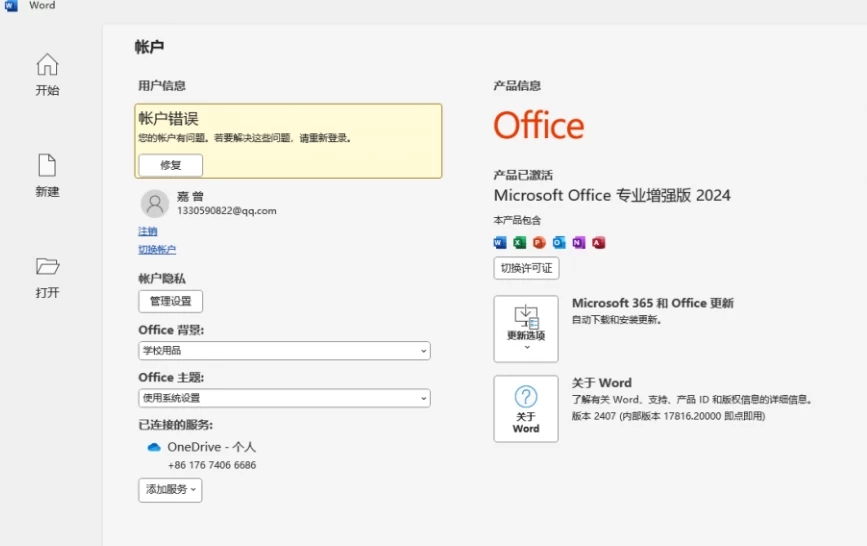Click the PowerPoint product icon
Viewport: 867px width, 546px height.
coord(539,242)
